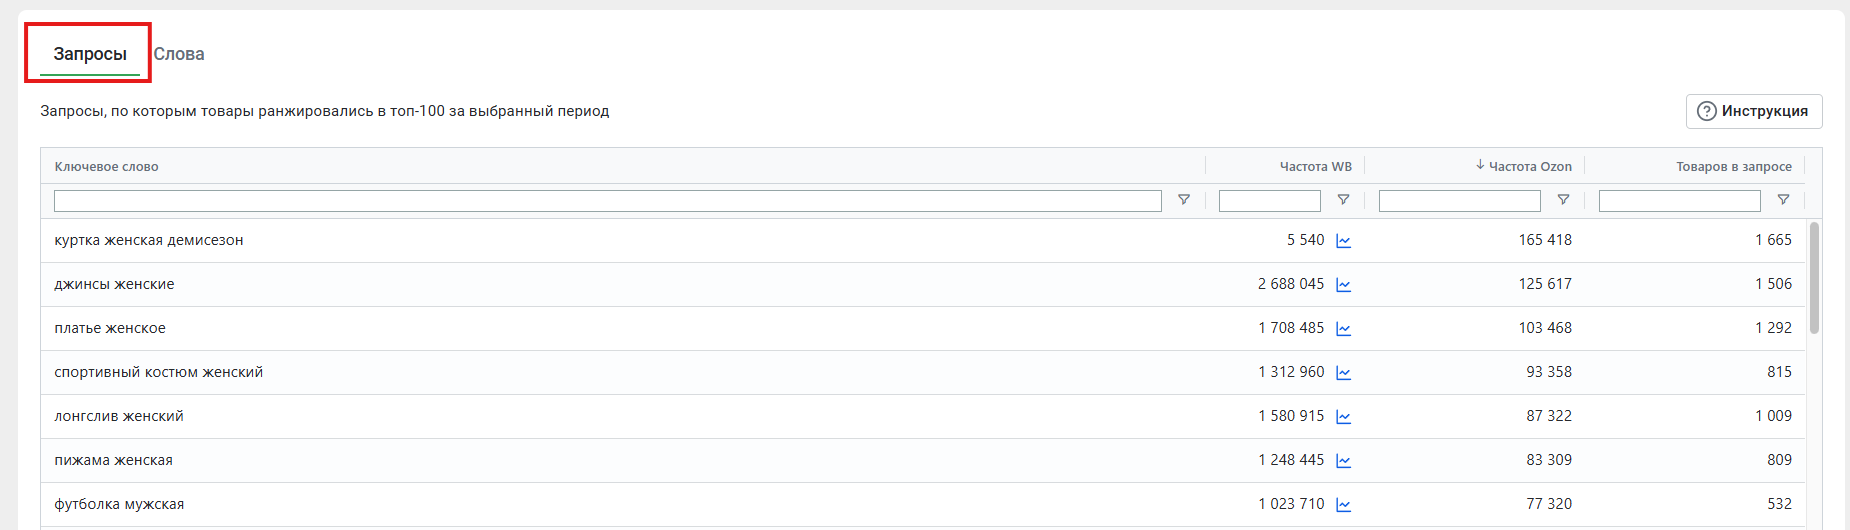Open filter options for Частота WB column
This screenshot has width=1850, height=530.
click(x=1343, y=200)
